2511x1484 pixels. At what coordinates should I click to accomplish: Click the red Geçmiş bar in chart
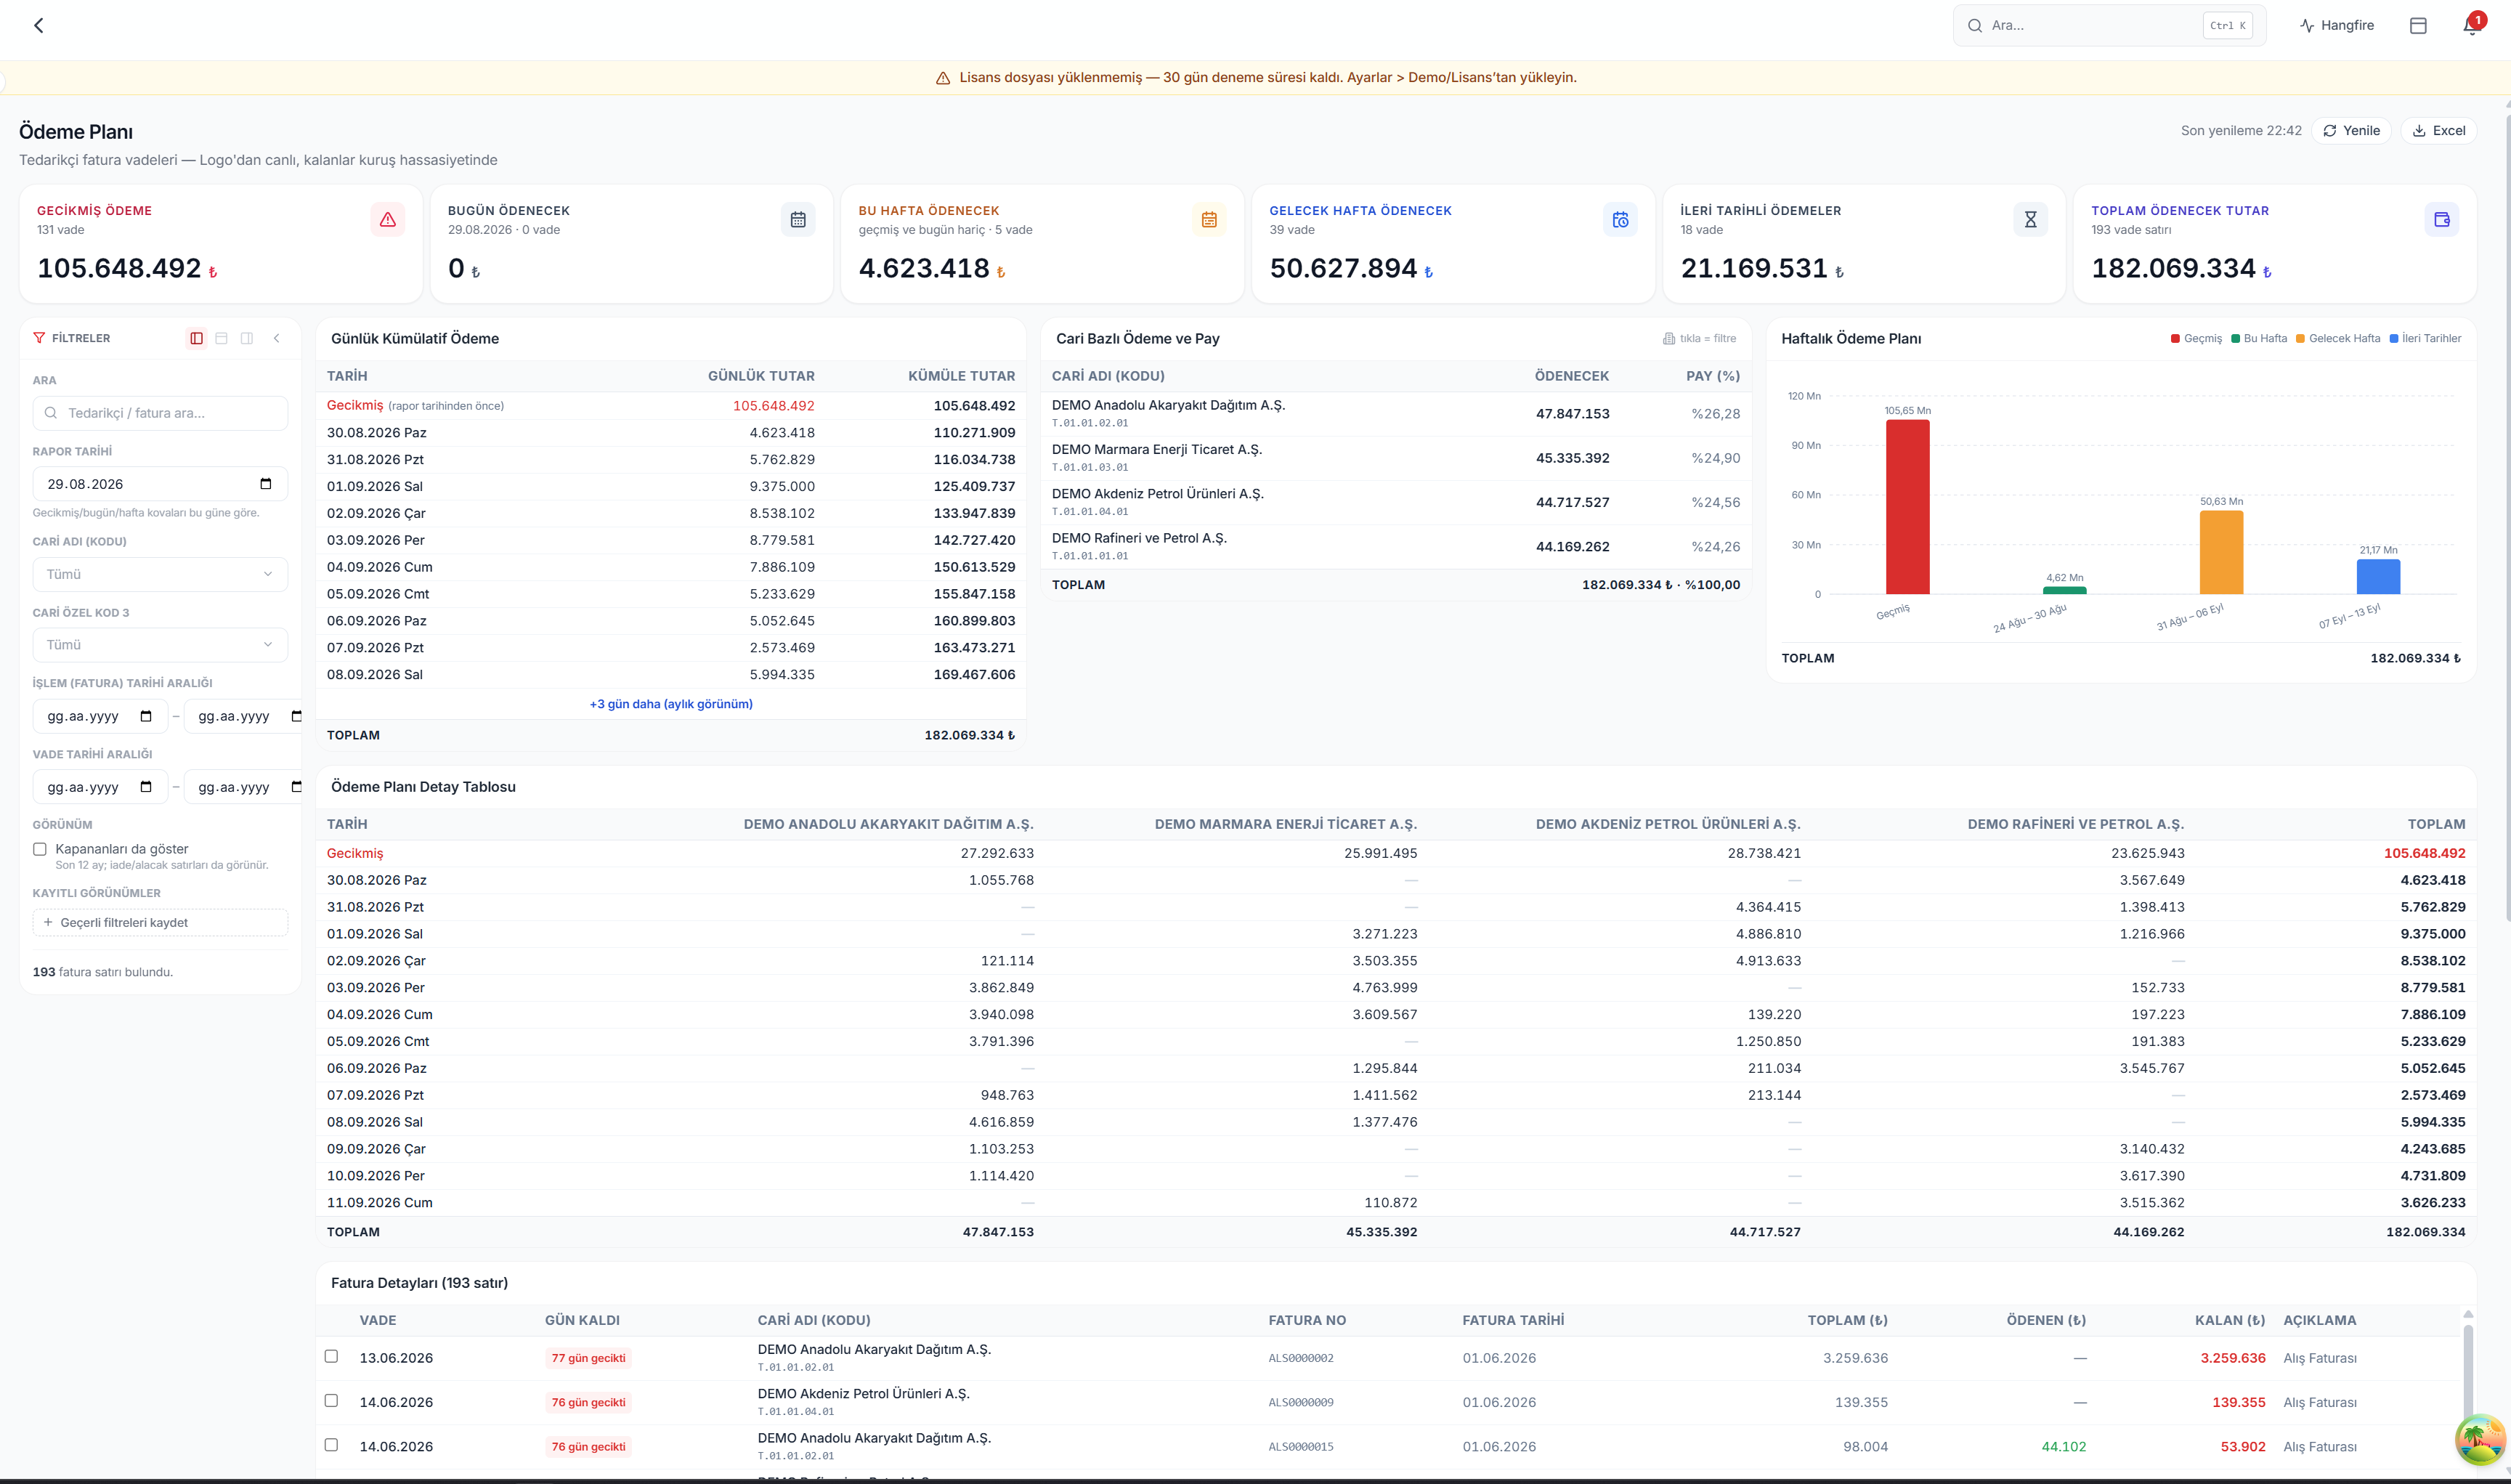point(1908,507)
